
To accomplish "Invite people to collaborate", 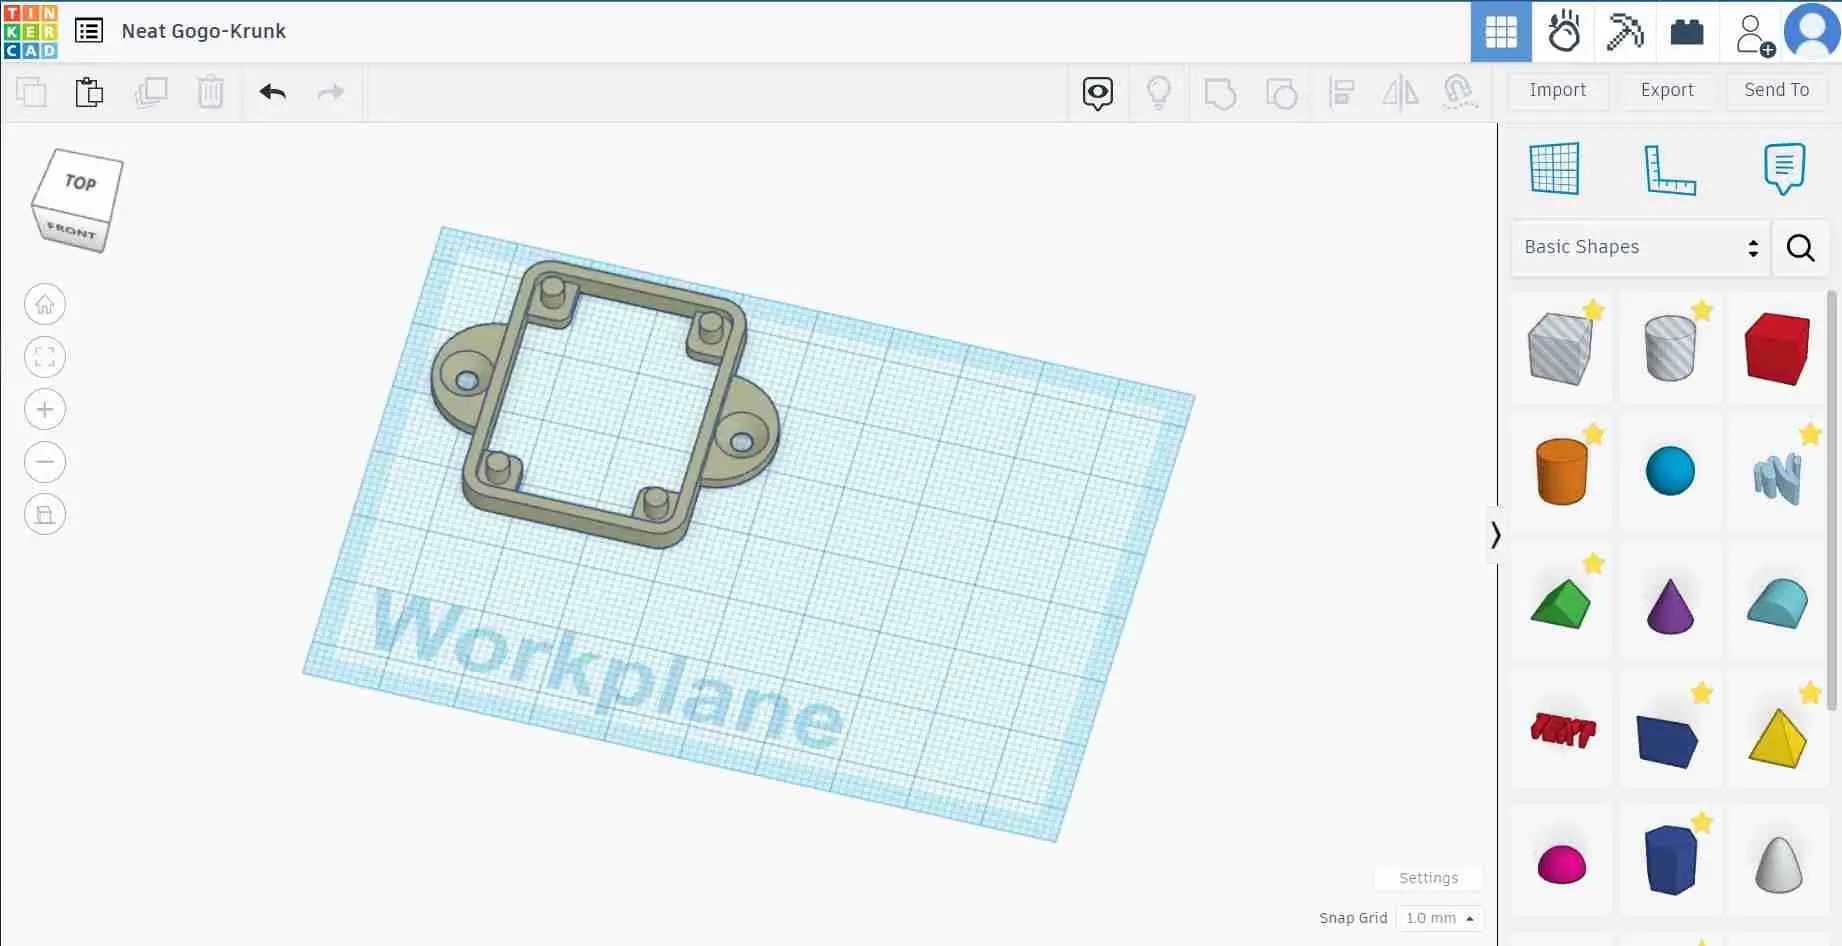I will [1754, 34].
